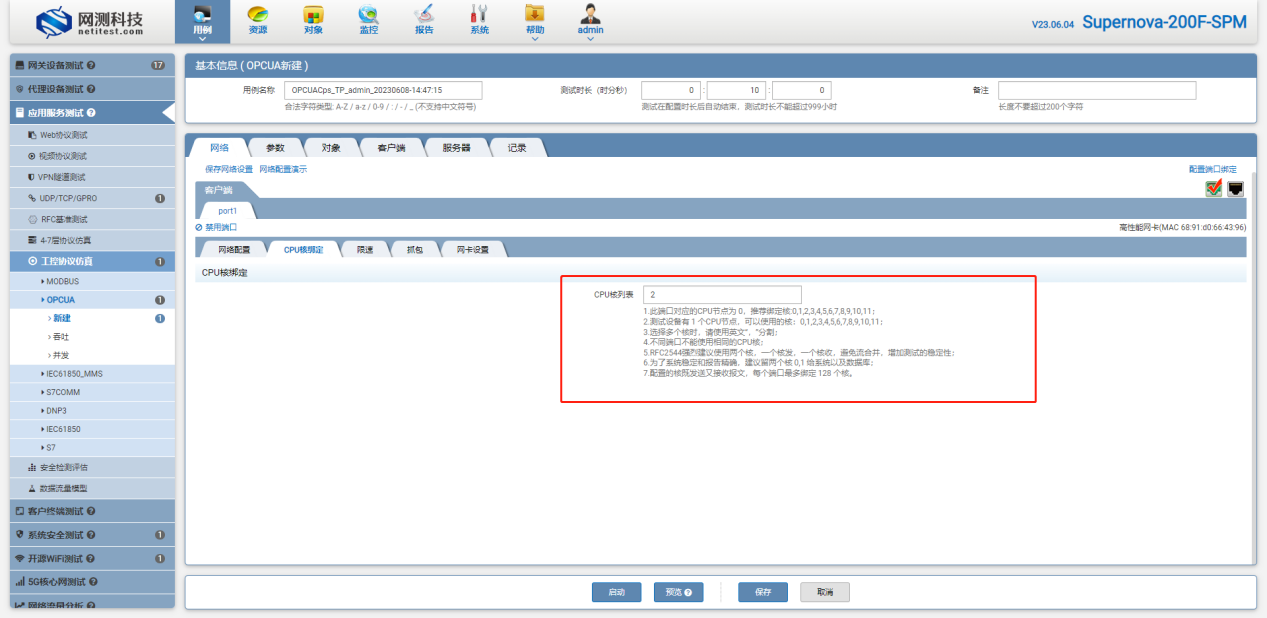The width and height of the screenshot is (1267, 618).
Task: Click help icon beside 网关设备测试
Action: coord(91,65)
